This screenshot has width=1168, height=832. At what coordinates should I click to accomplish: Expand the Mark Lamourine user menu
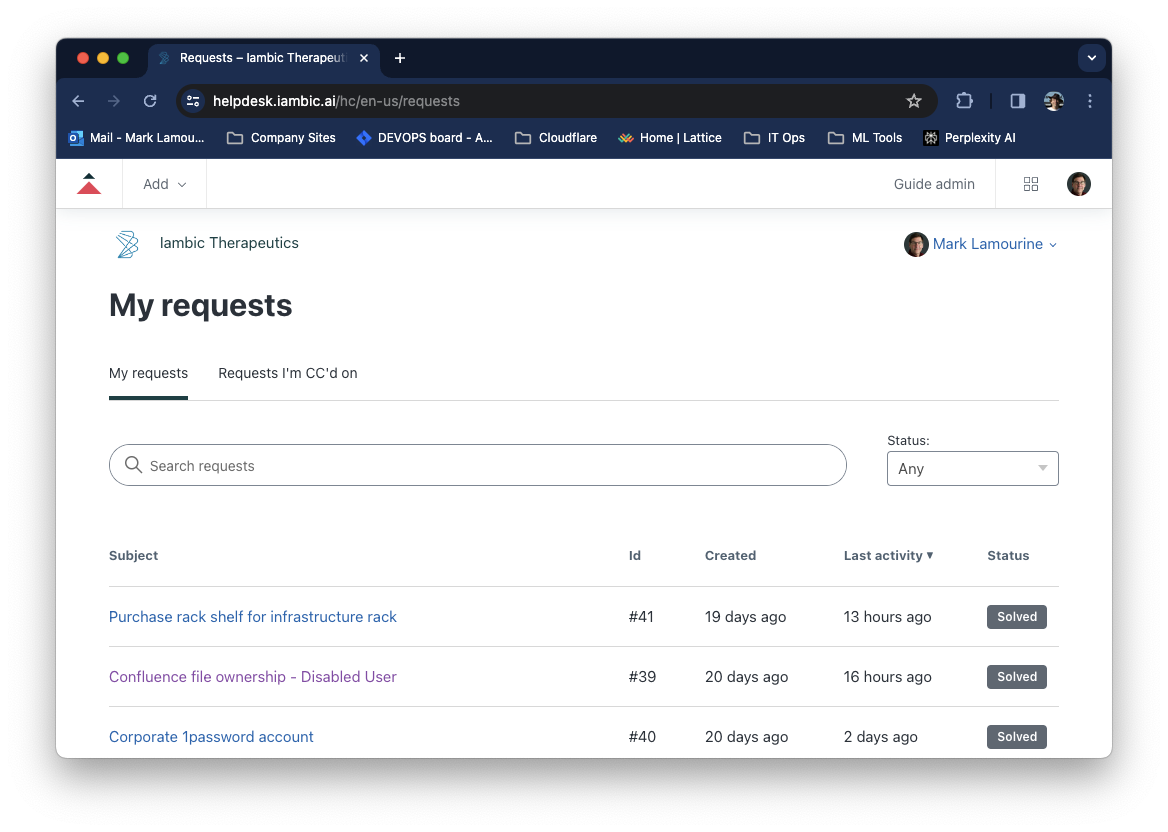[986, 244]
